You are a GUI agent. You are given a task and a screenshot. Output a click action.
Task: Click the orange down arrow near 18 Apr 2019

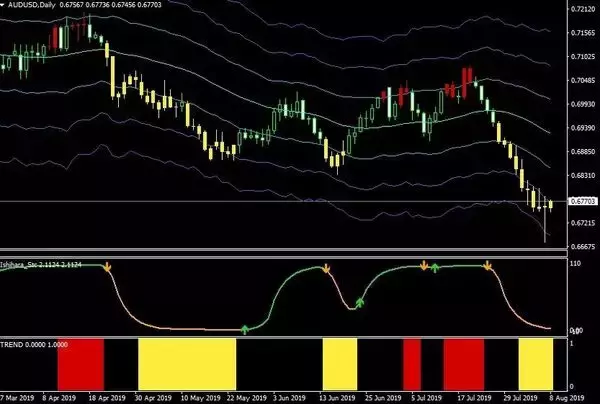[x=108, y=268]
